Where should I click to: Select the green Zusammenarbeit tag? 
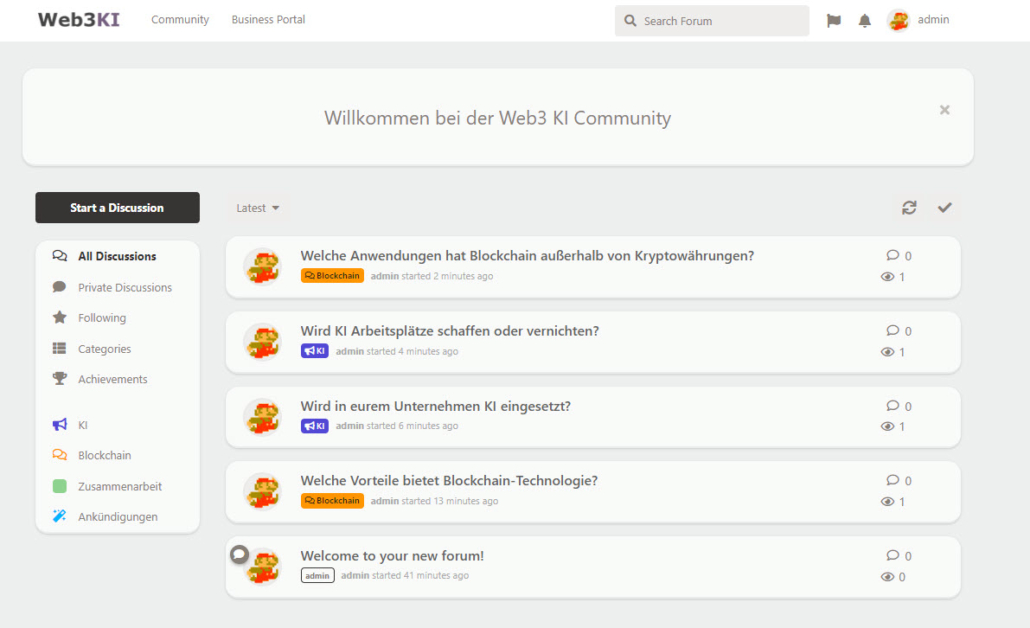tap(107, 486)
